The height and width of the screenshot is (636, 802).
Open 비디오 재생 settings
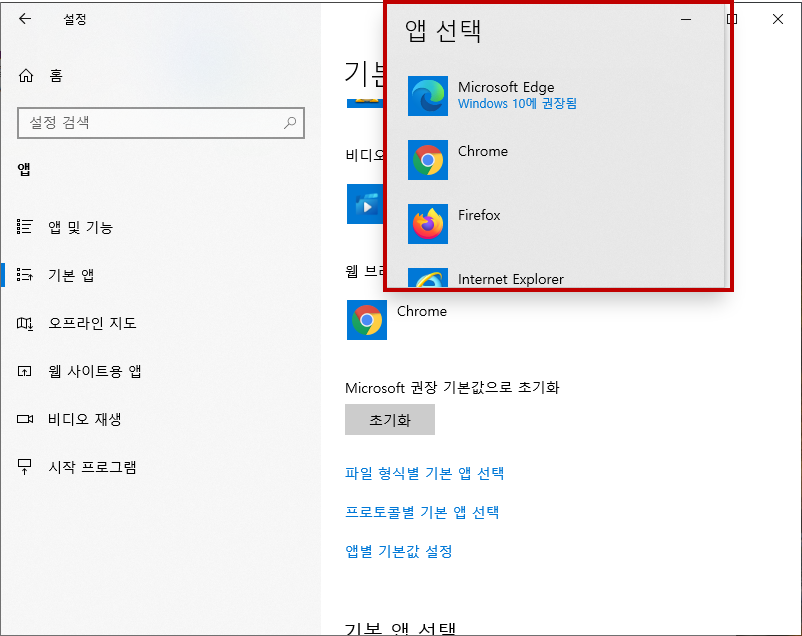pos(84,419)
